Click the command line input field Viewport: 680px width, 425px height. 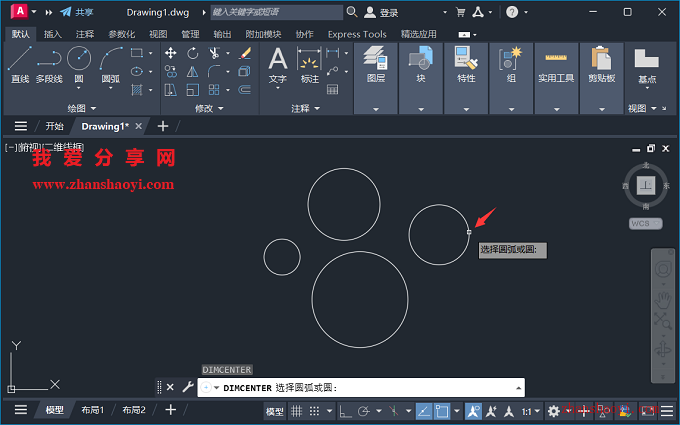tap(361, 388)
